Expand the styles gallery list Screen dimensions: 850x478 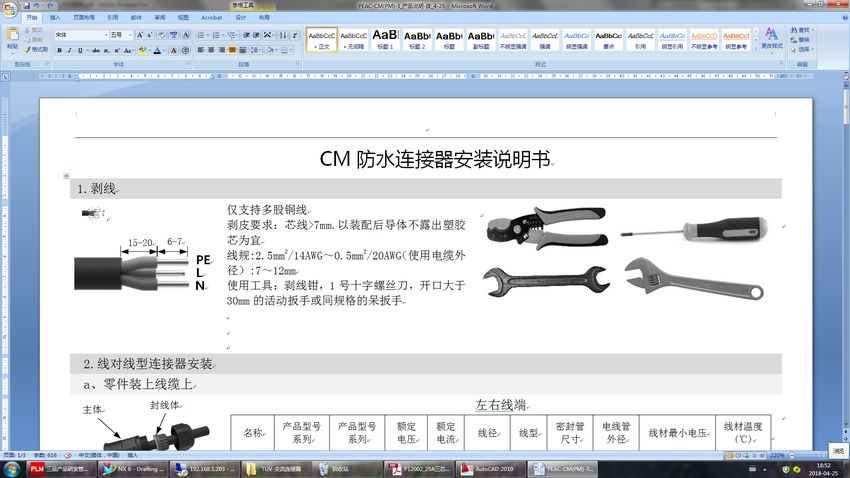pyautogui.click(x=756, y=48)
